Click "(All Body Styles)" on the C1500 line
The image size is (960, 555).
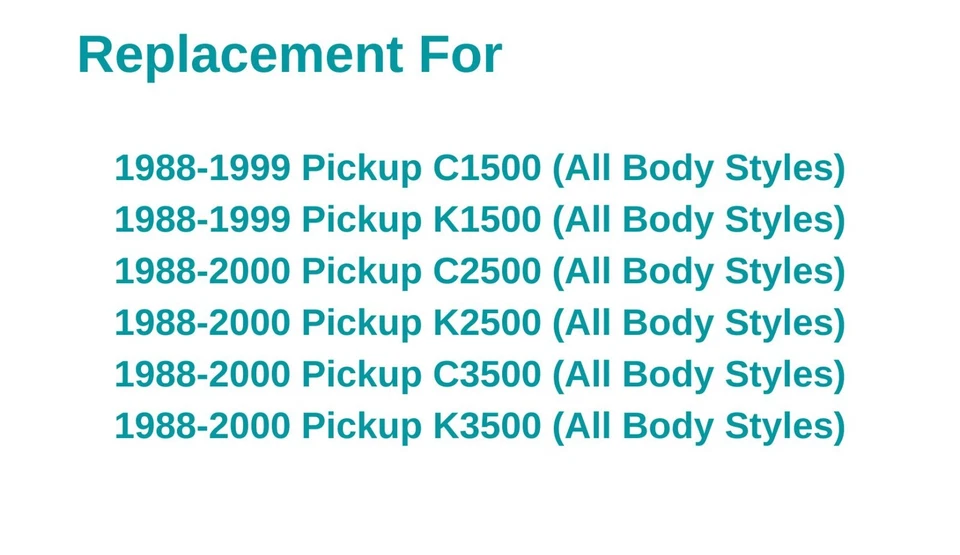698,168
